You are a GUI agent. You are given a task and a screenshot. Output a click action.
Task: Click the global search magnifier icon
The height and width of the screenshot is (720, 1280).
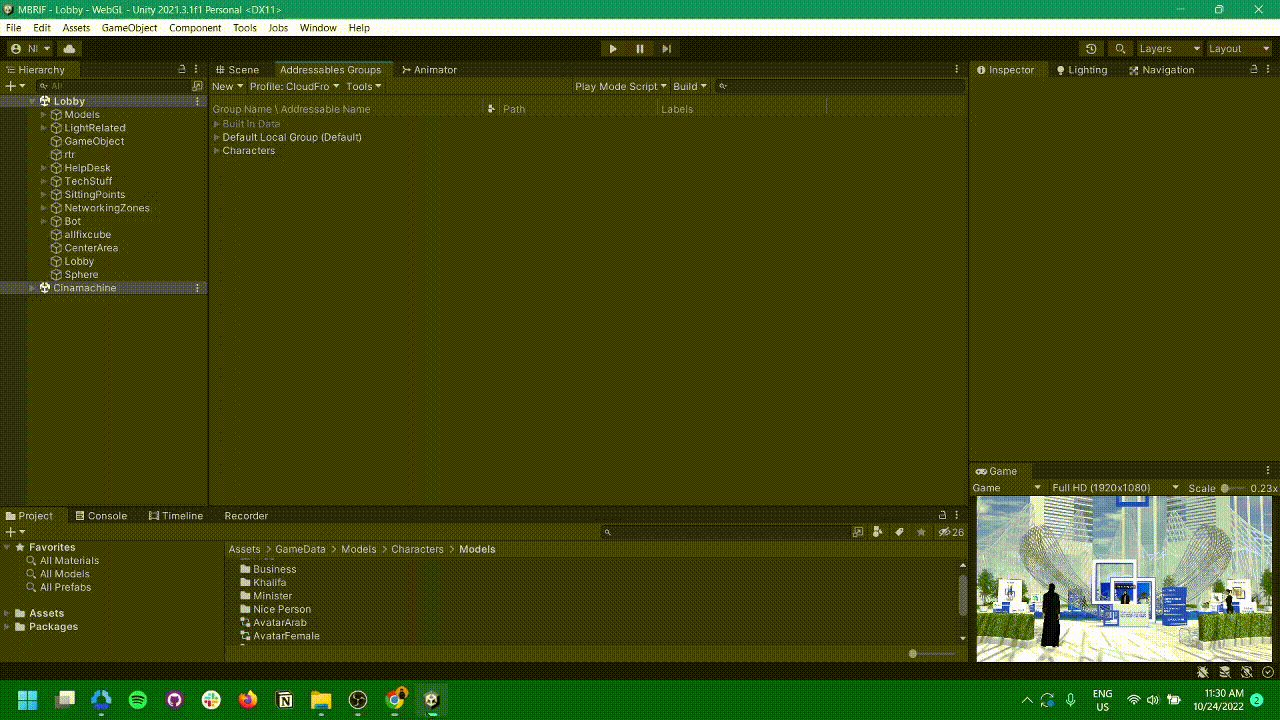pyautogui.click(x=1120, y=49)
